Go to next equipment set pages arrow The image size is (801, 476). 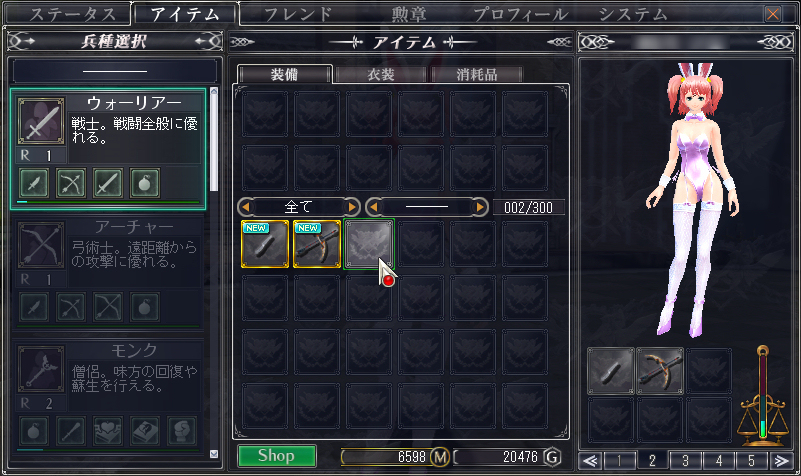coord(781,461)
